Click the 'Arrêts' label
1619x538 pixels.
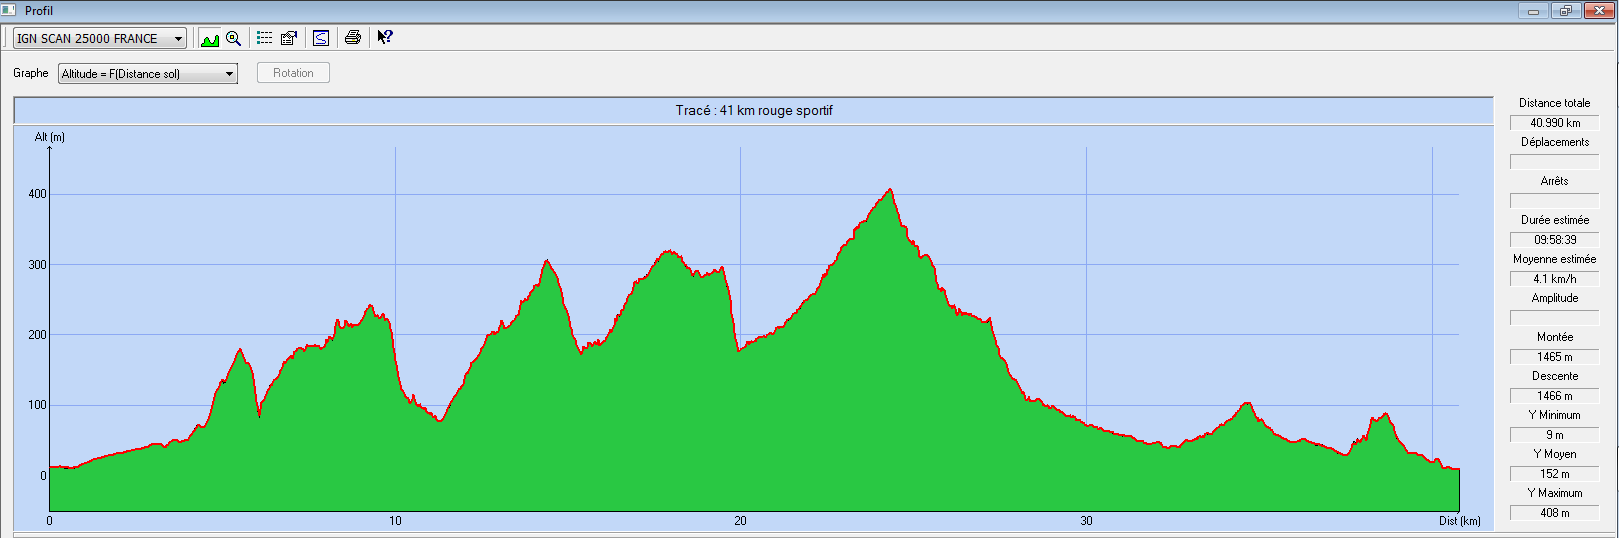1554,181
